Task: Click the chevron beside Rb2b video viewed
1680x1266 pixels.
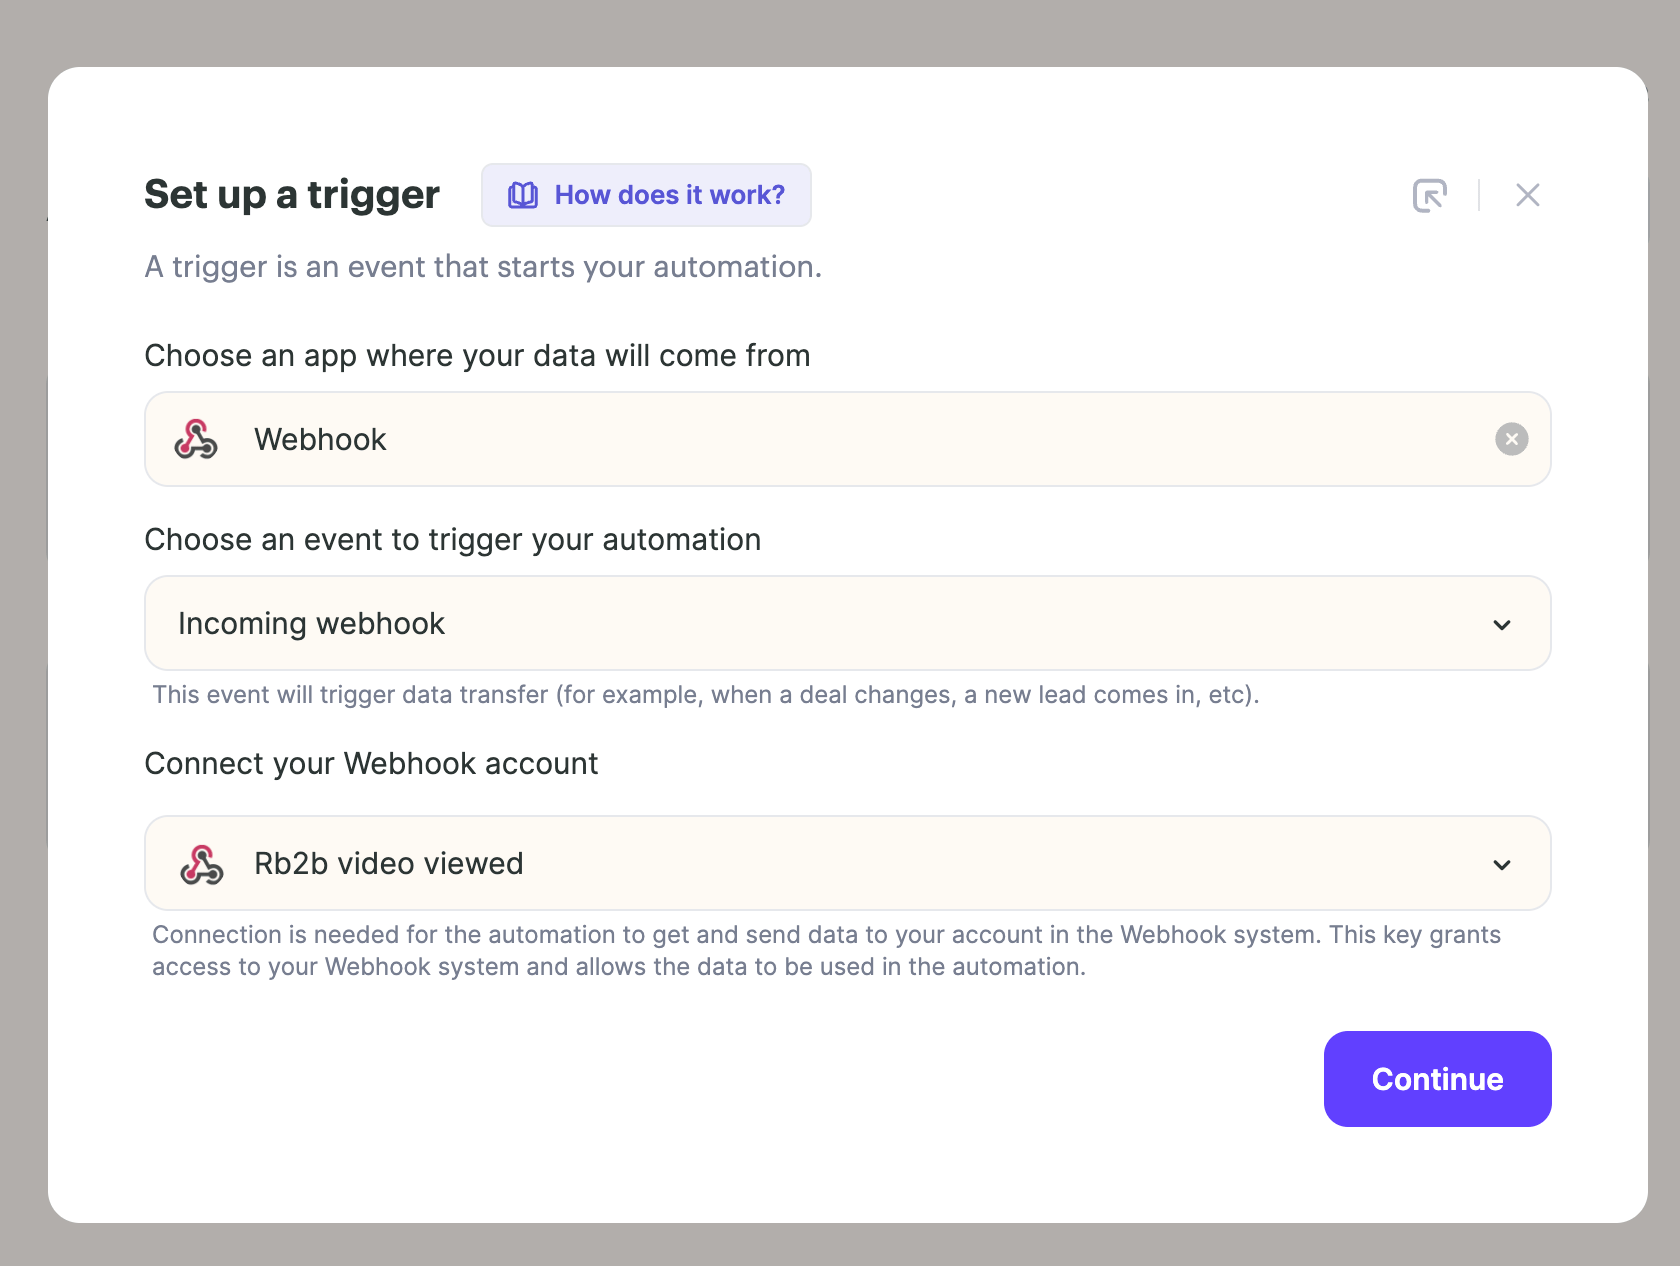Action: (1501, 865)
